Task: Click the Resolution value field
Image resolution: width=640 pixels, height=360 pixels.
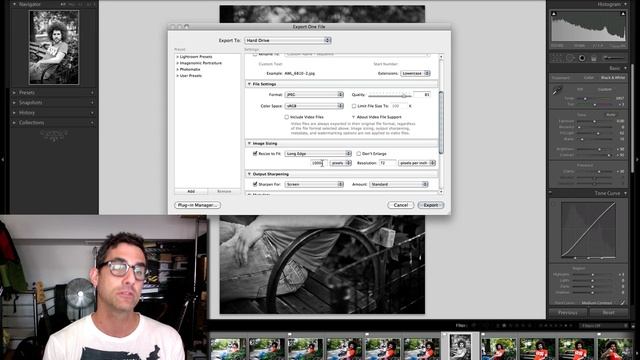Action: click(387, 163)
